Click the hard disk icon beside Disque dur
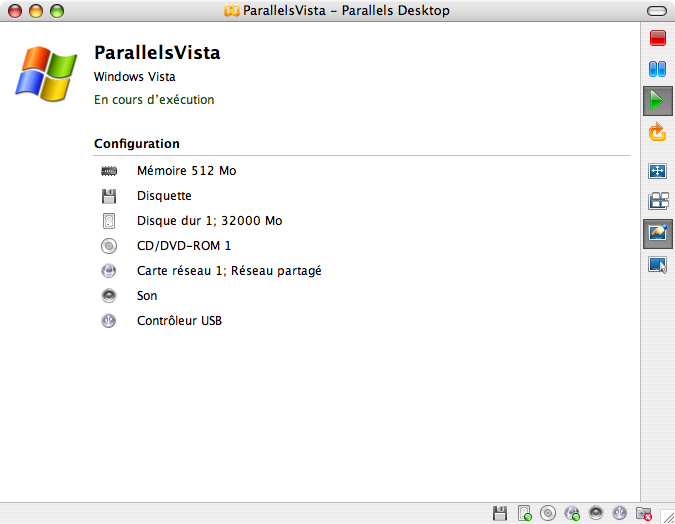 [x=109, y=221]
